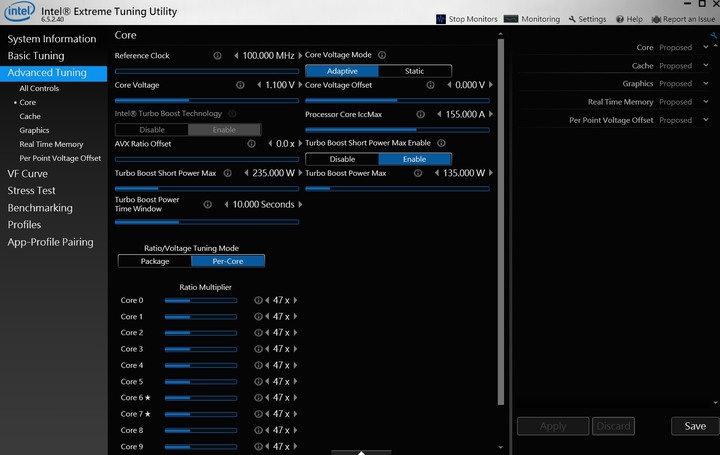This screenshot has width=720, height=455.
Task: Show info icon for Core 0 ratio
Action: click(x=259, y=300)
